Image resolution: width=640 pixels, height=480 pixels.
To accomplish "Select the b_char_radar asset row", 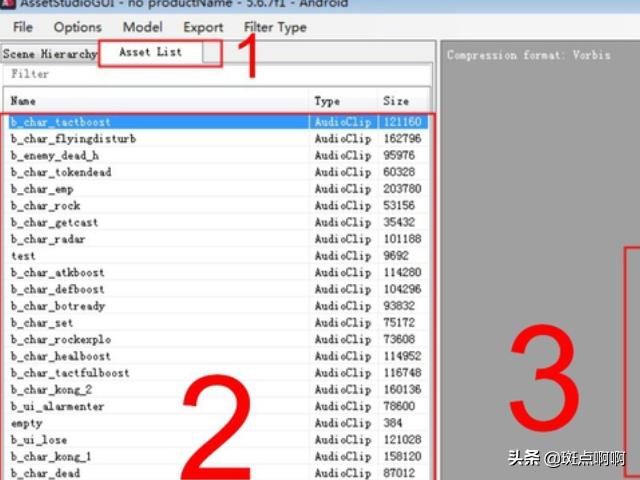I will coord(48,239).
